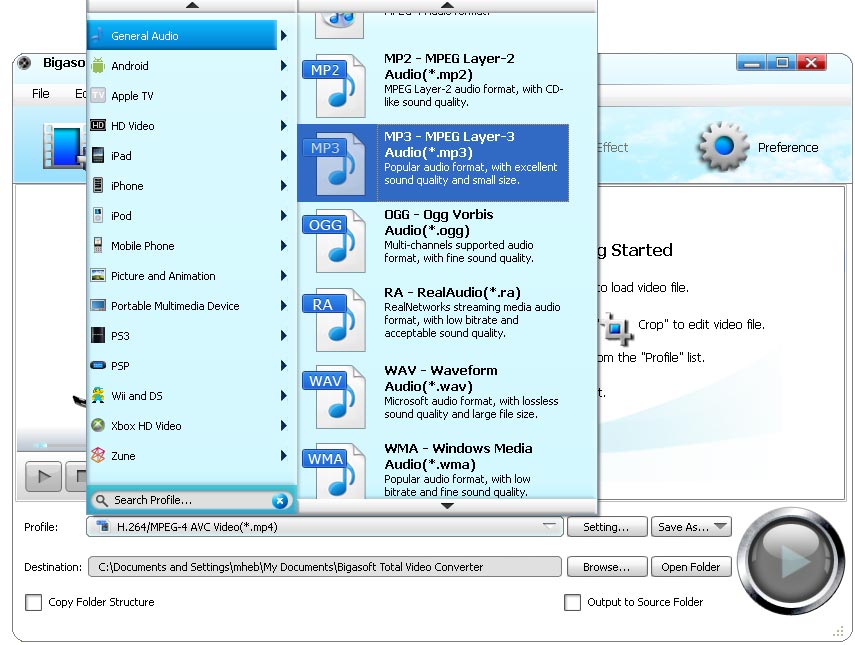Click the PS3 console icon
This screenshot has height=645, width=855.
click(98, 335)
